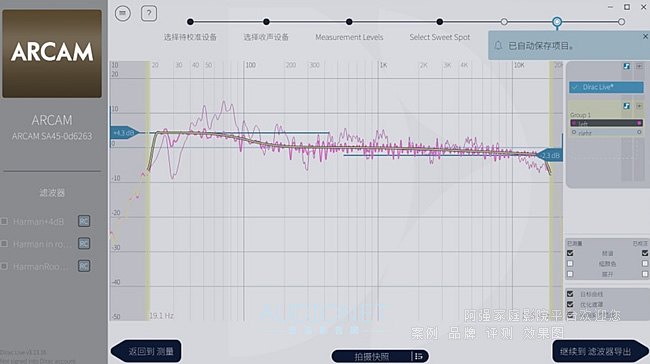Click the +4.3 dB level handle
This screenshot has height=364, width=650.
(124, 133)
